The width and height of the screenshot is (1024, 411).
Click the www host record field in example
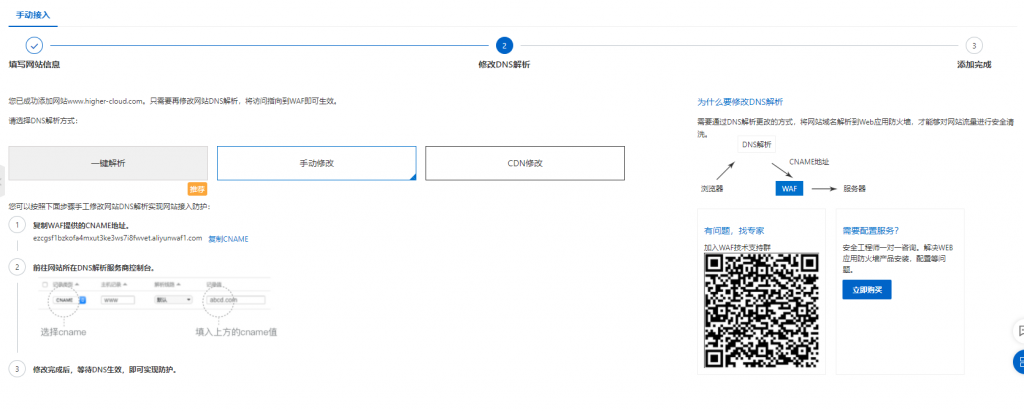118,300
